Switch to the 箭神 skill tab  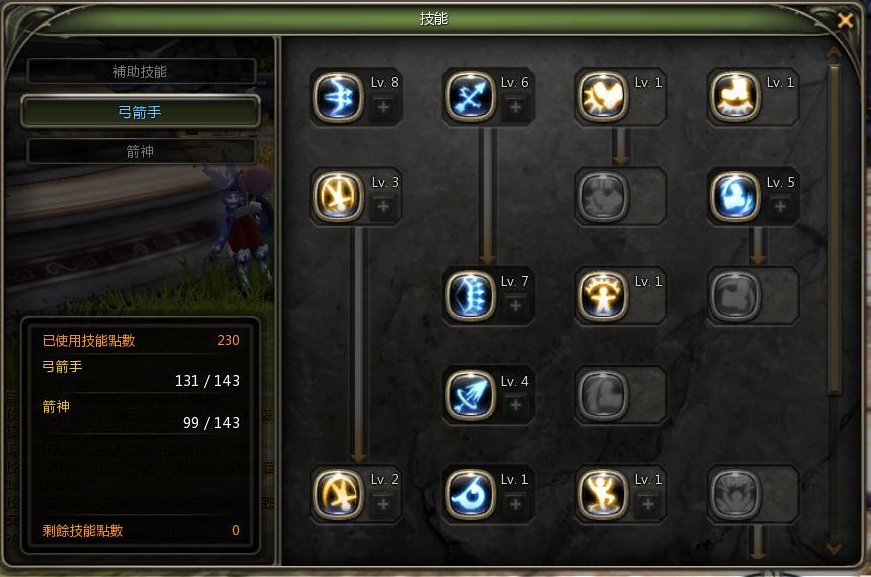141,151
